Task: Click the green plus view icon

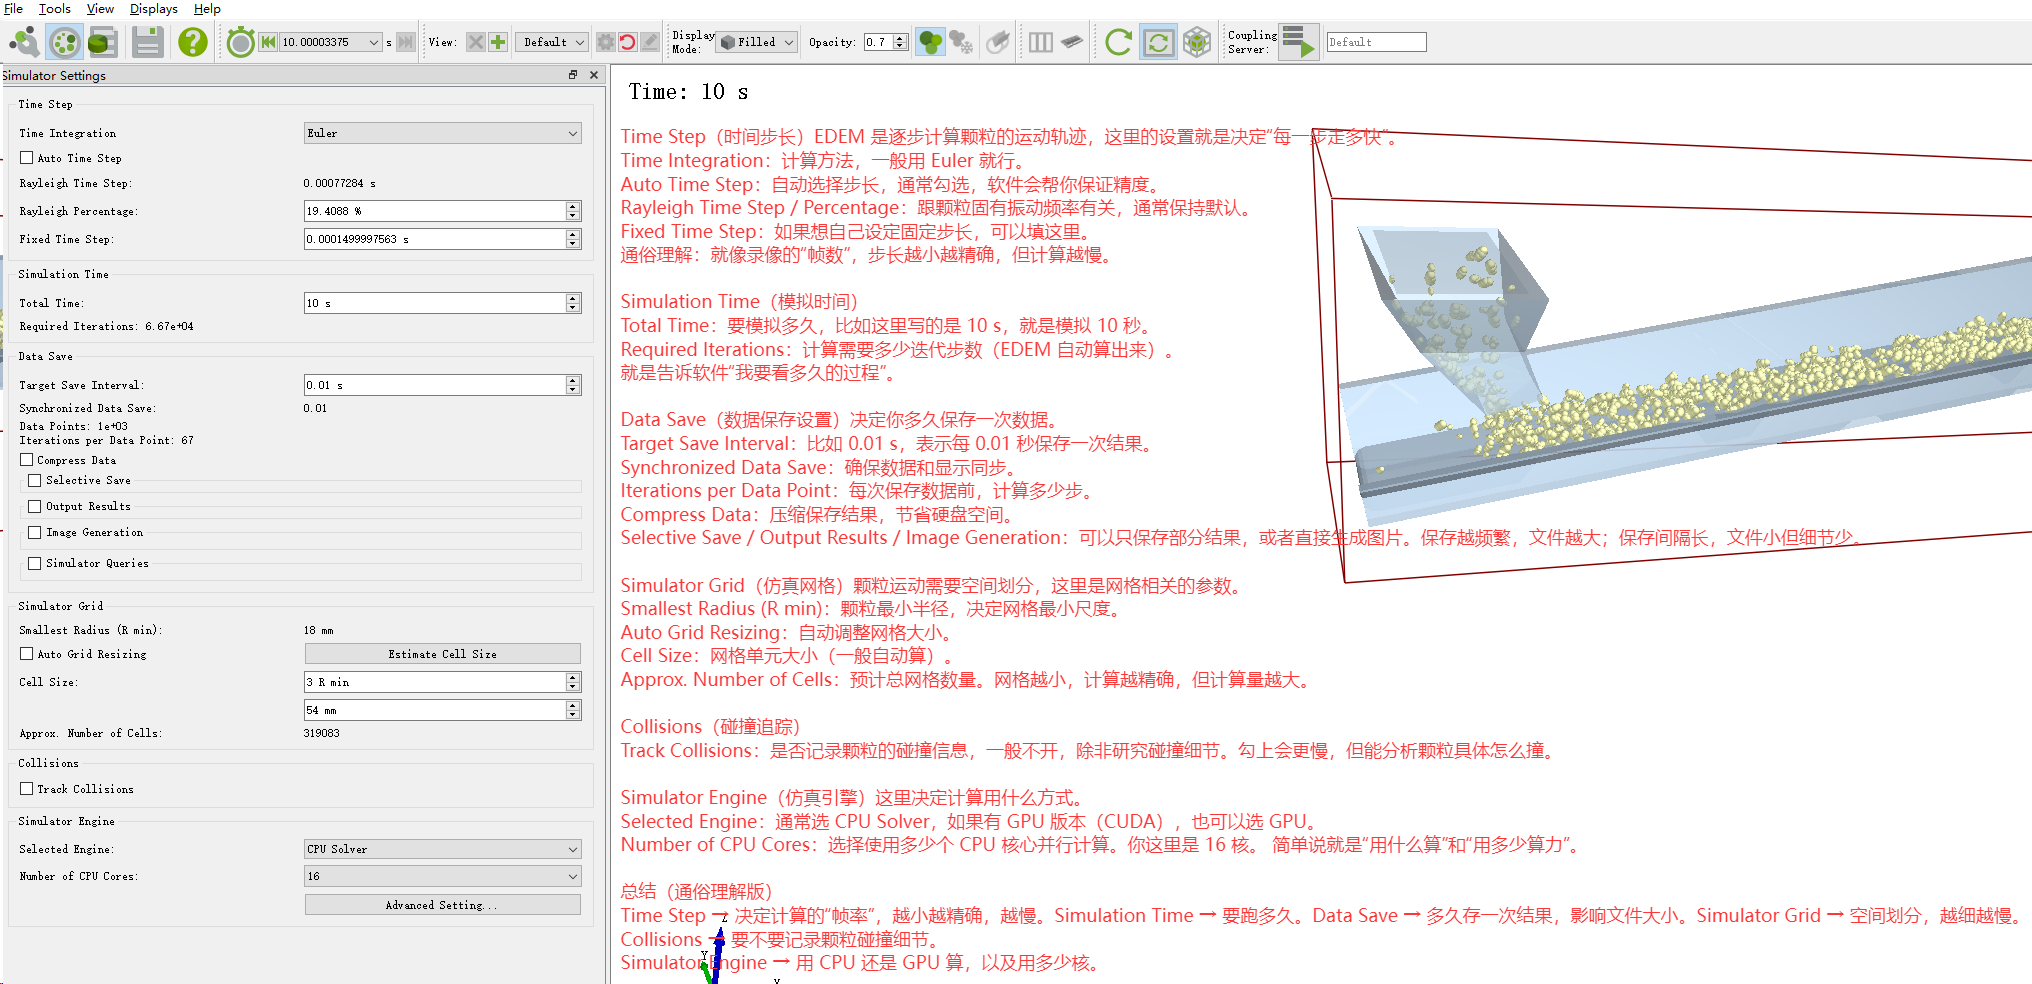Action: (x=498, y=42)
